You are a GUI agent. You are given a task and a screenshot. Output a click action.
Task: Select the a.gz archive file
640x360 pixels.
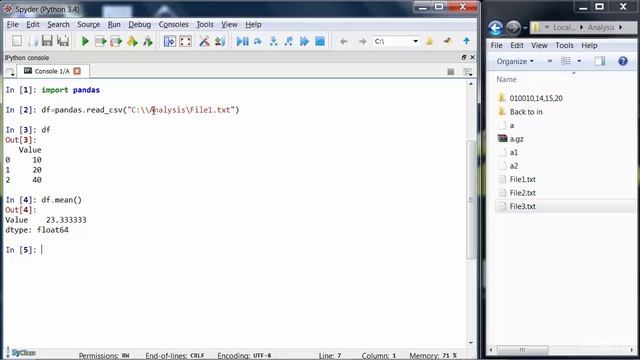click(516, 139)
